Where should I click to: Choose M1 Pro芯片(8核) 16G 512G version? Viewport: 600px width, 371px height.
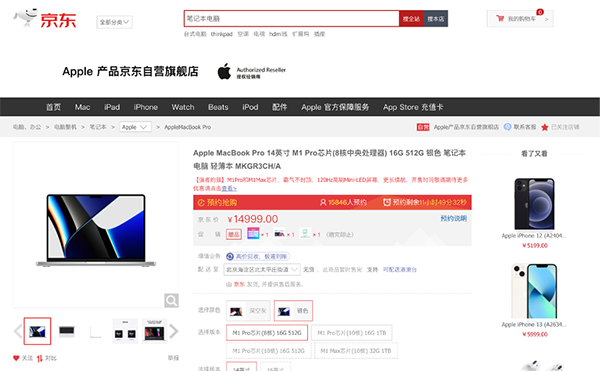pyautogui.click(x=267, y=333)
